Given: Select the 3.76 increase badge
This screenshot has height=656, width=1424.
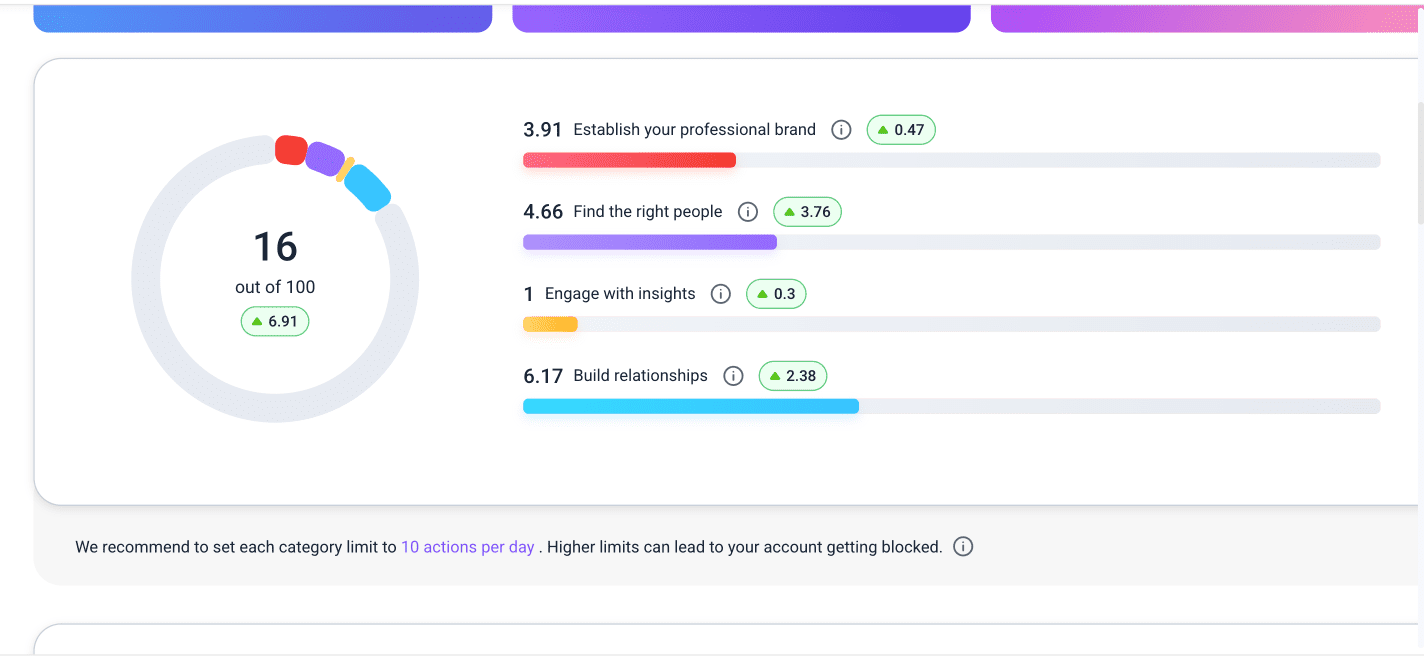Looking at the screenshot, I should coord(807,212).
